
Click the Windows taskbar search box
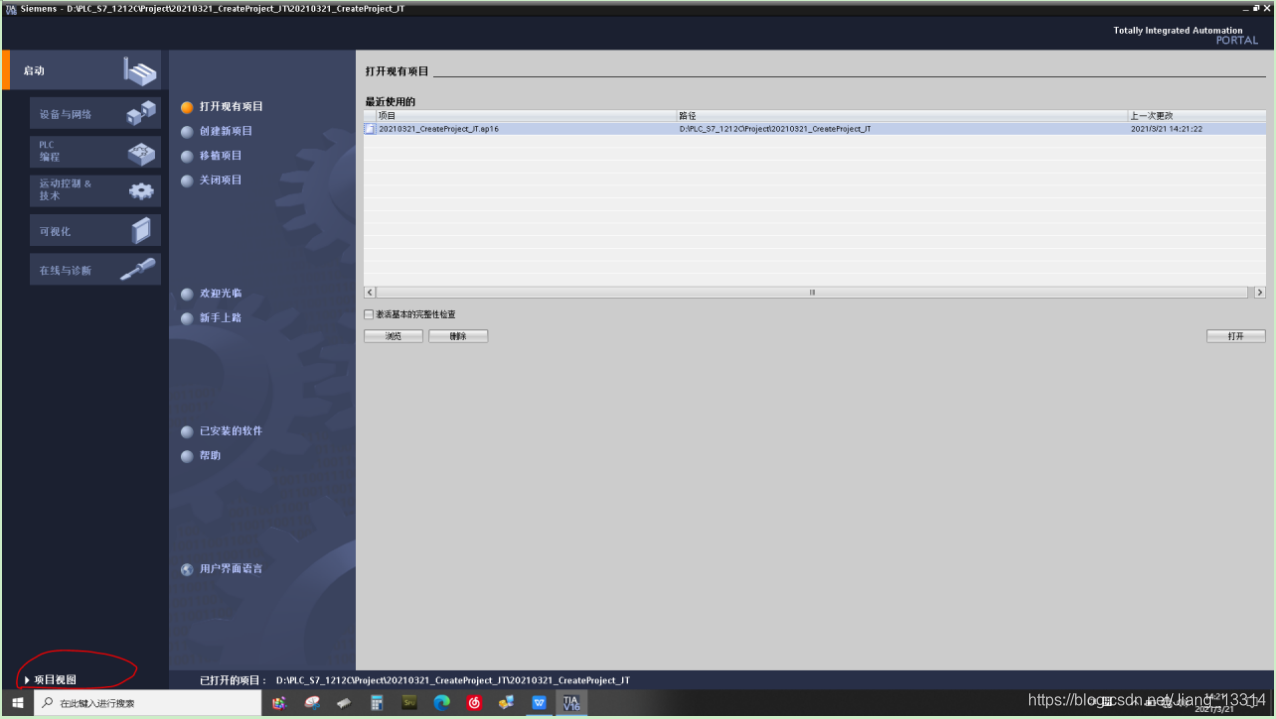(148, 703)
